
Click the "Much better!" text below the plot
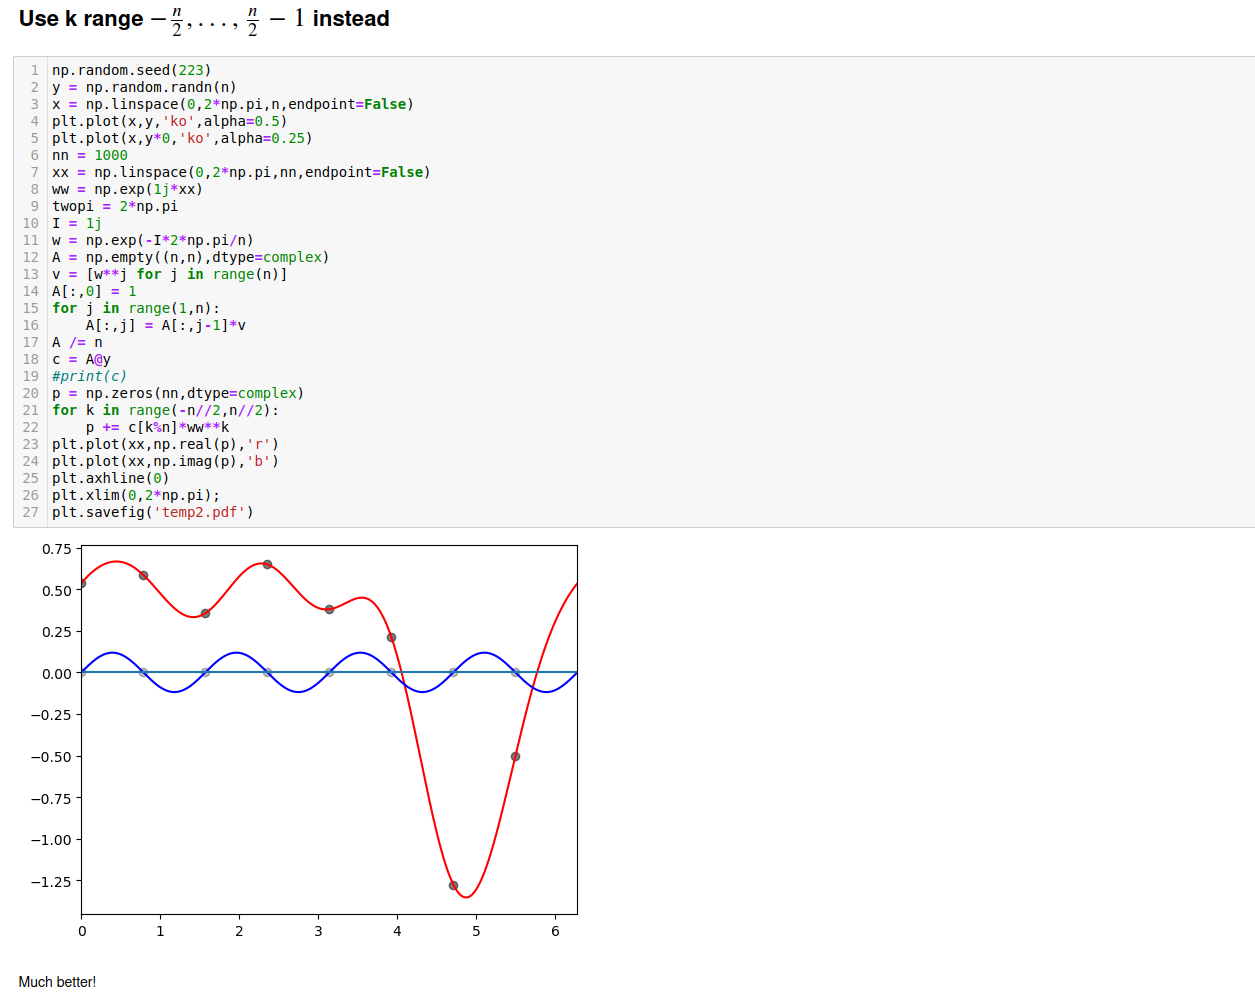(x=57, y=982)
